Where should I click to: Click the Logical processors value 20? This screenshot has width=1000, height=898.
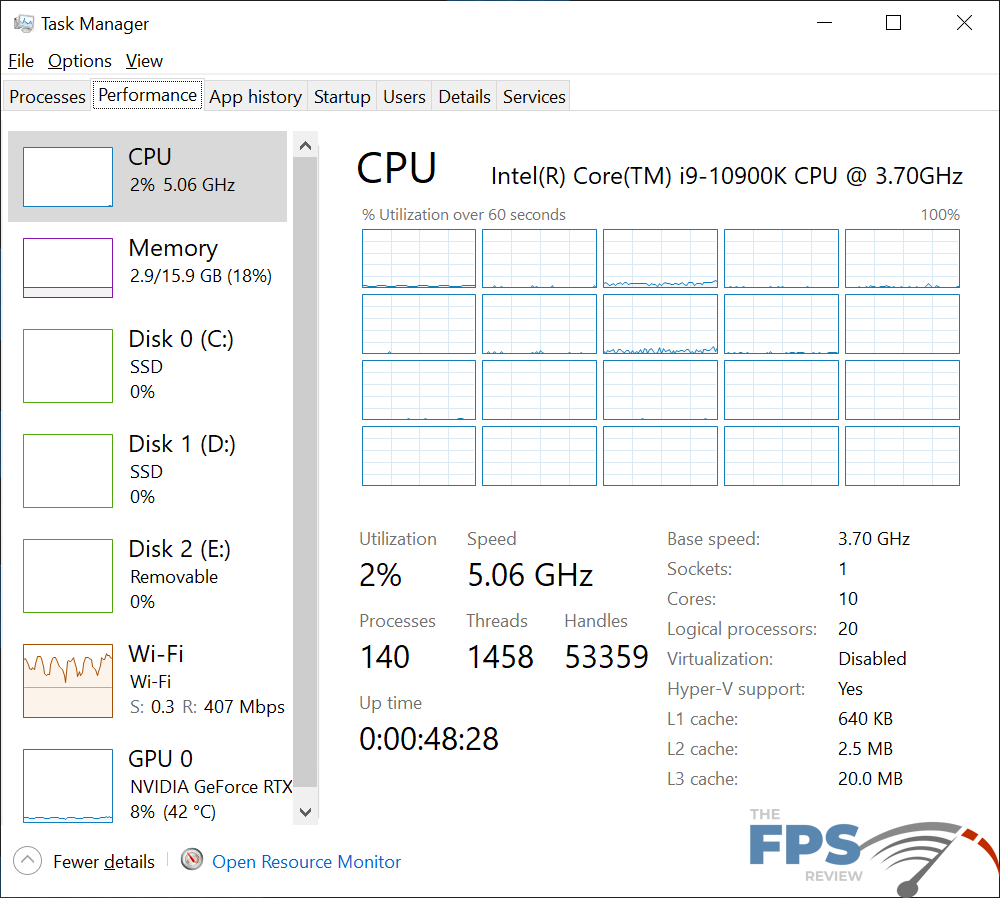point(848,629)
